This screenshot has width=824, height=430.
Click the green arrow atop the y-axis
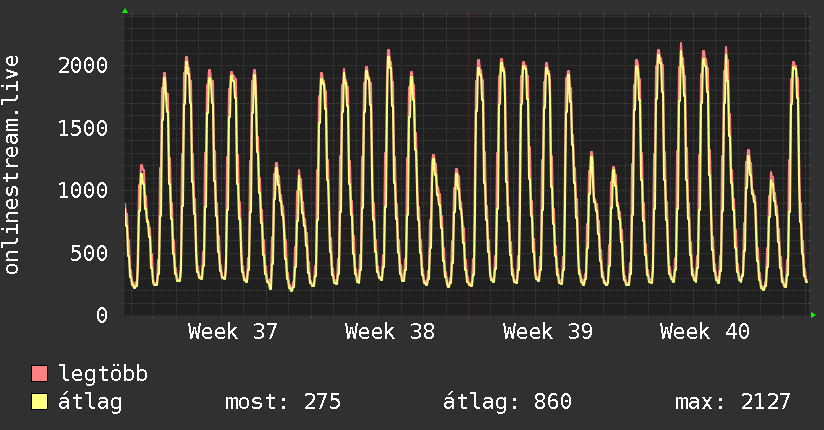pyautogui.click(x=125, y=11)
